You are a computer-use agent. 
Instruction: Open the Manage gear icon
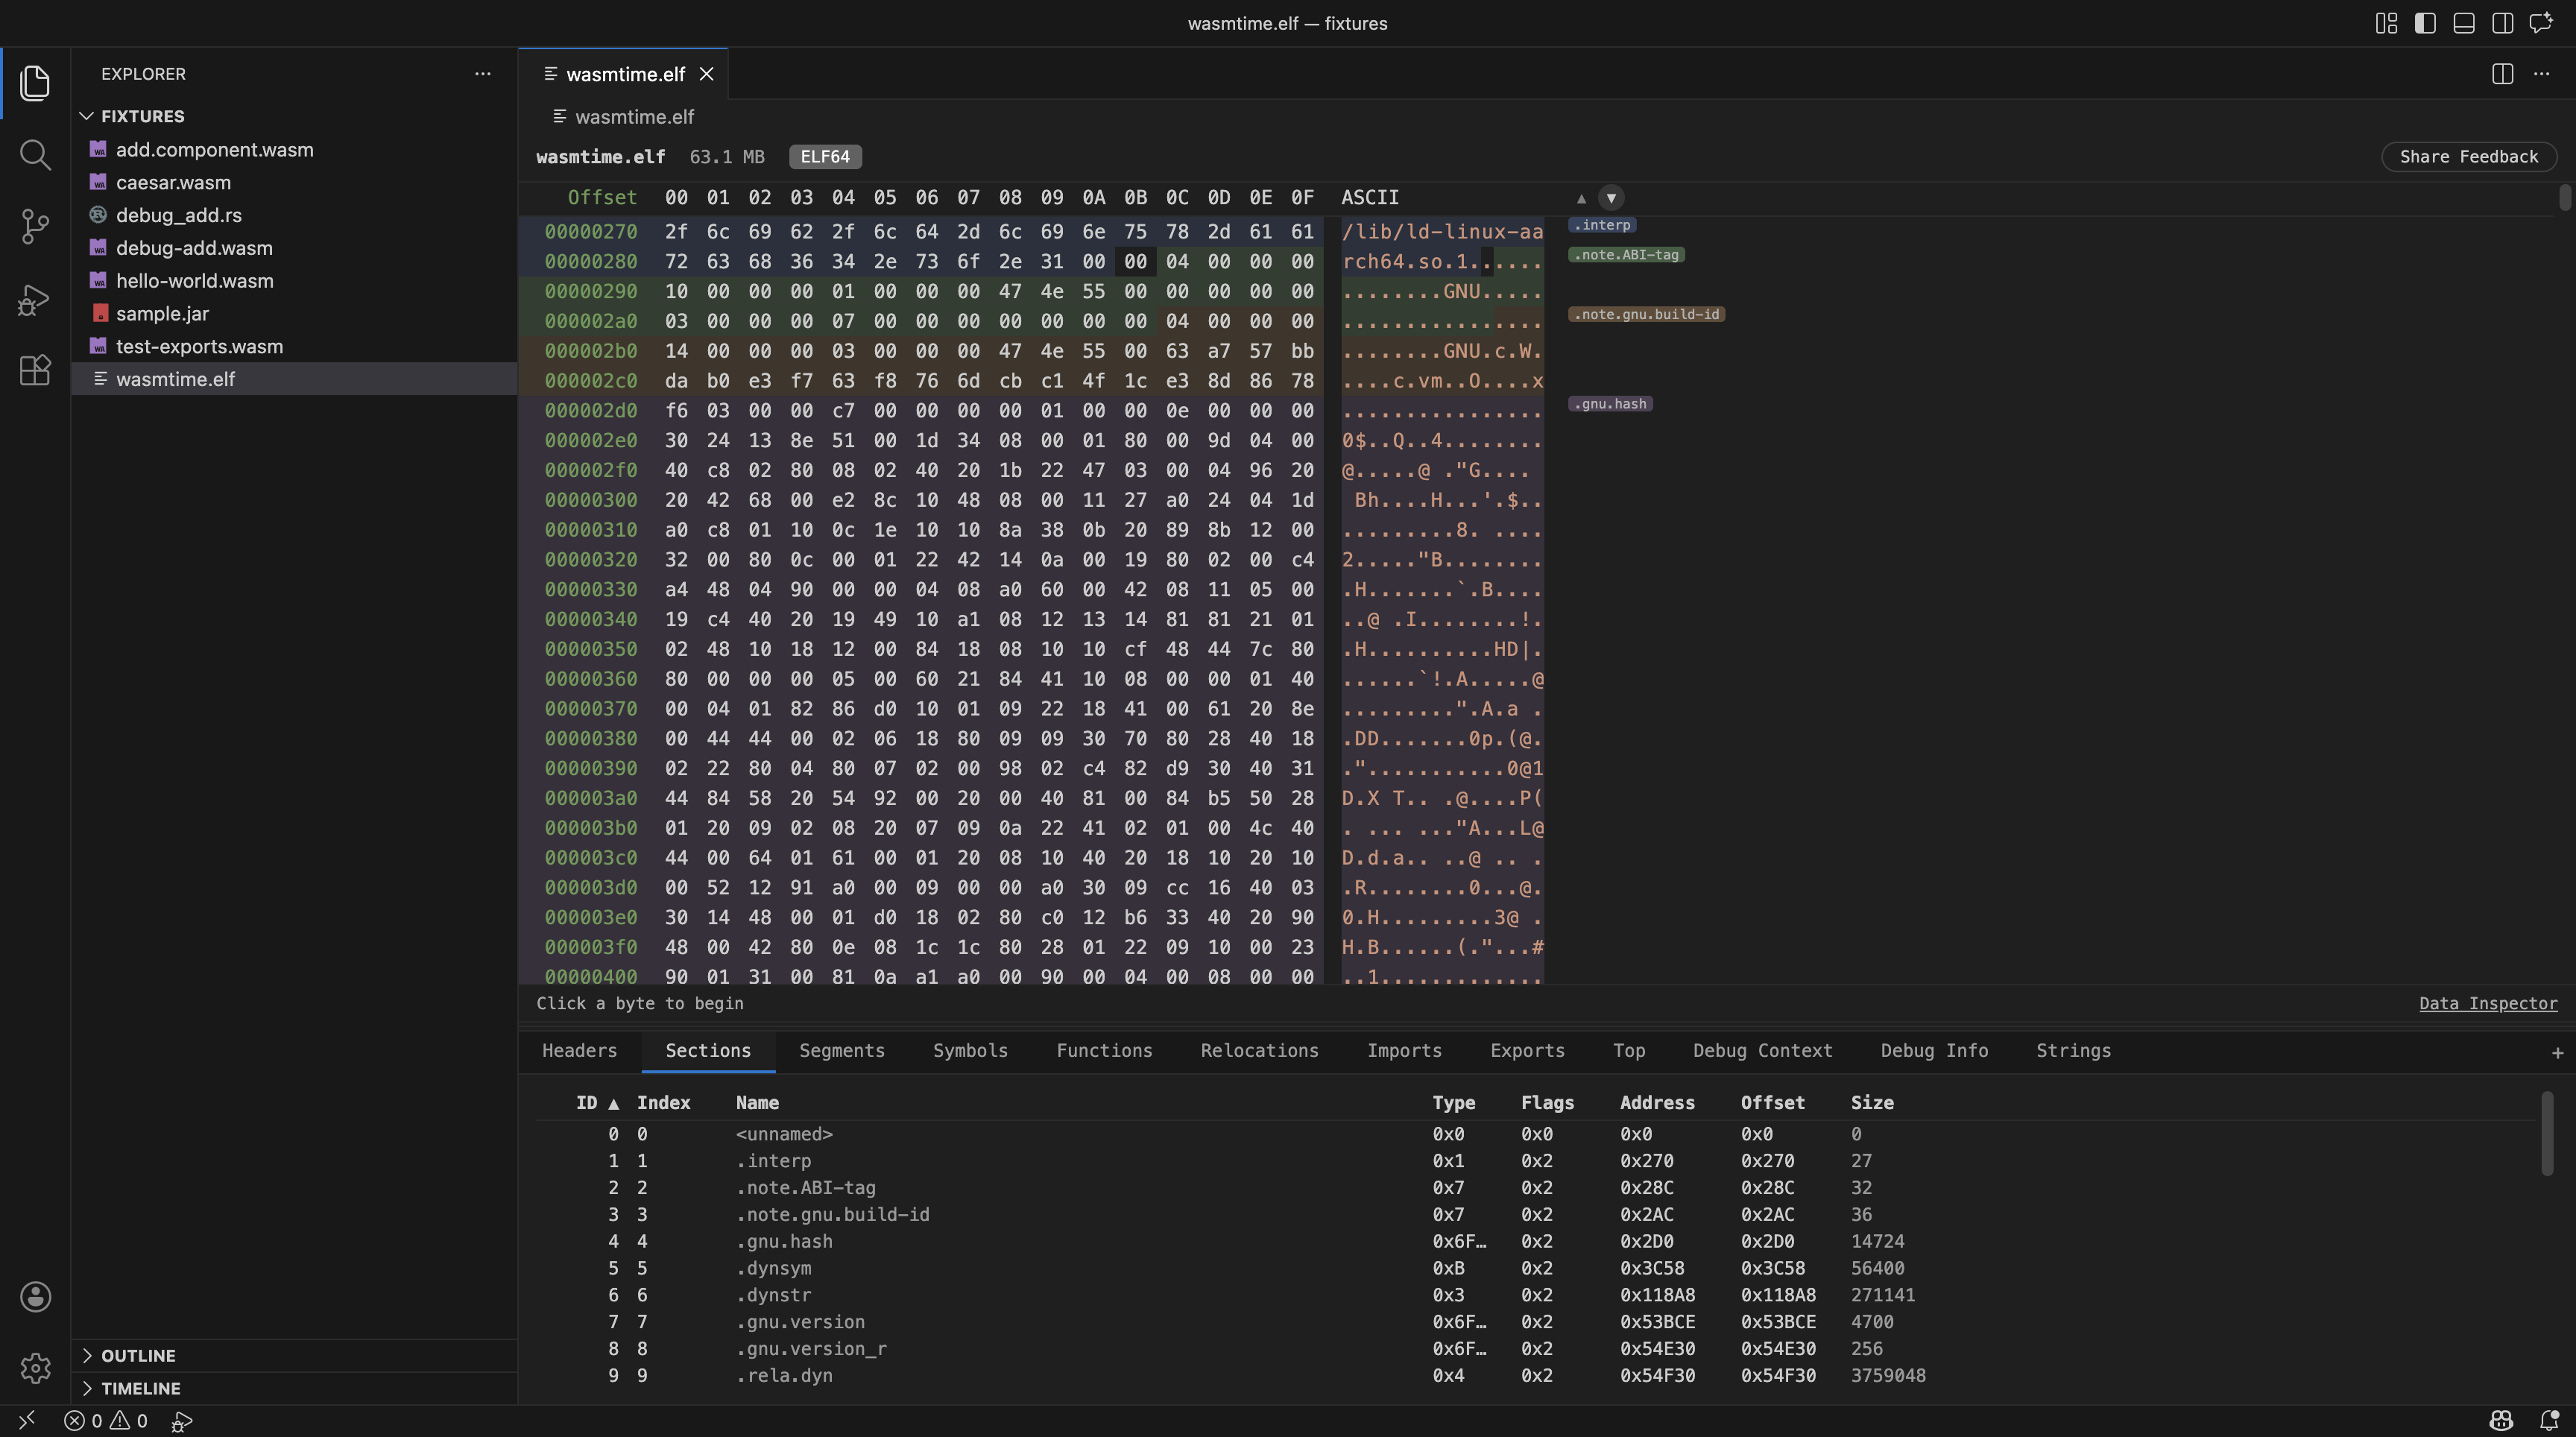click(x=35, y=1367)
